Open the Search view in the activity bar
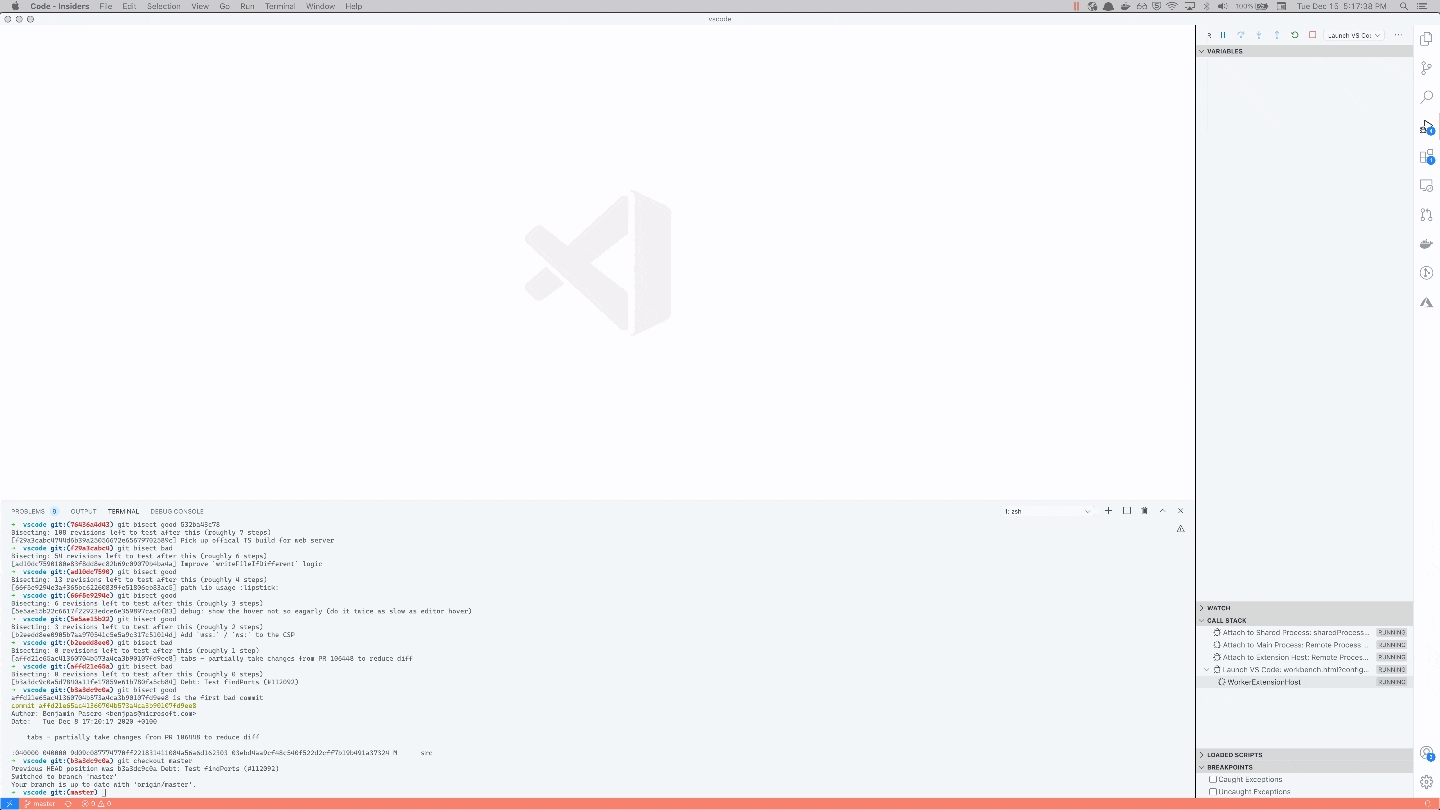 click(1426, 97)
